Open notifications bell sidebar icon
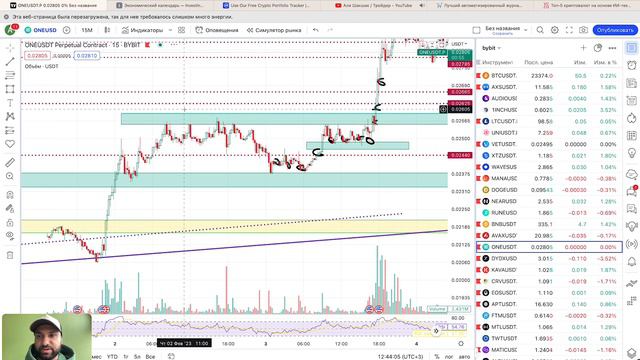Image resolution: width=640 pixels, height=360 pixels. [631, 262]
